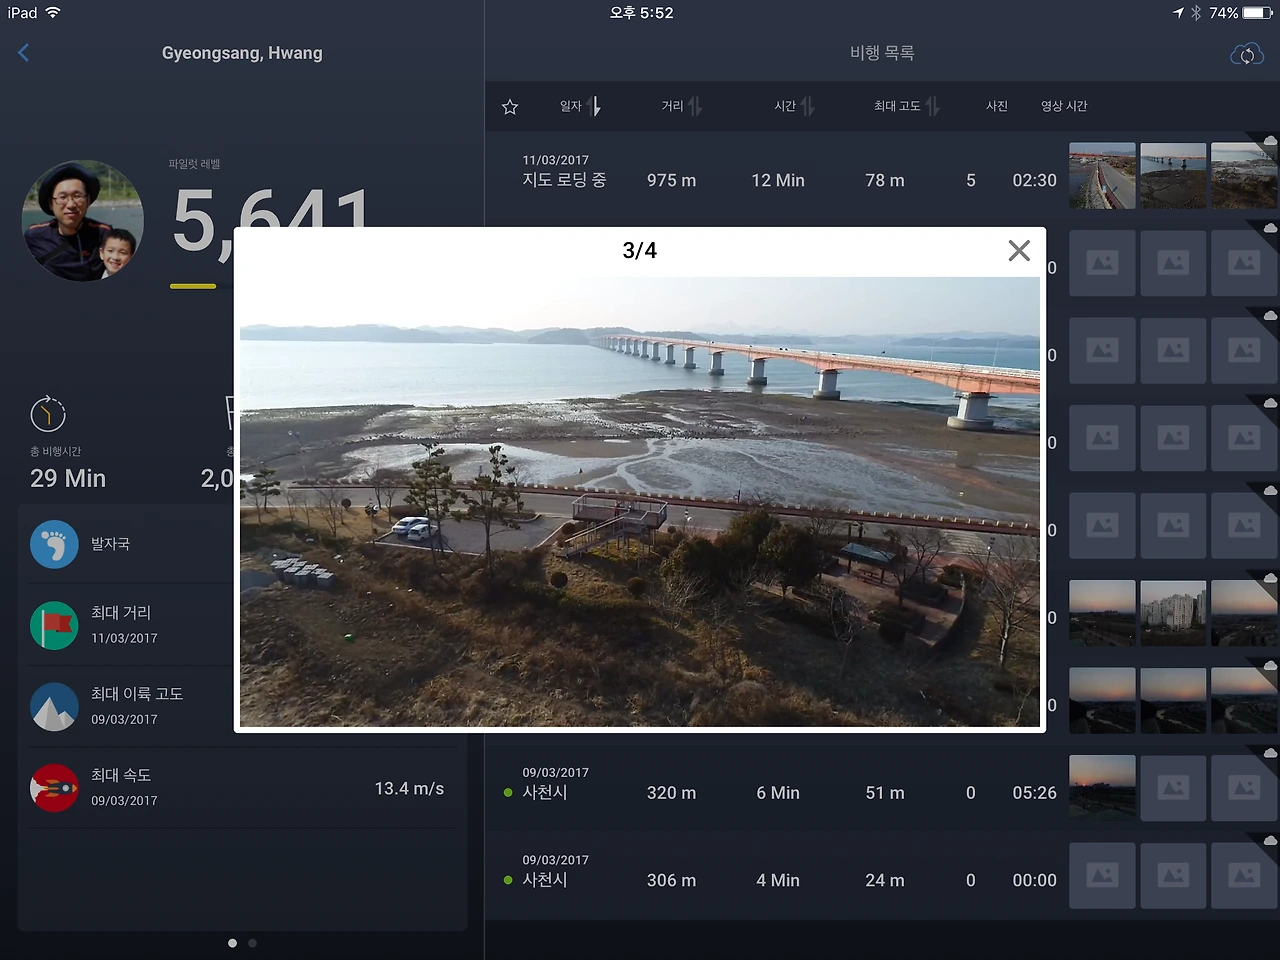Sort flights by 최대 고도 altitude
The width and height of the screenshot is (1280, 960).
click(x=907, y=106)
